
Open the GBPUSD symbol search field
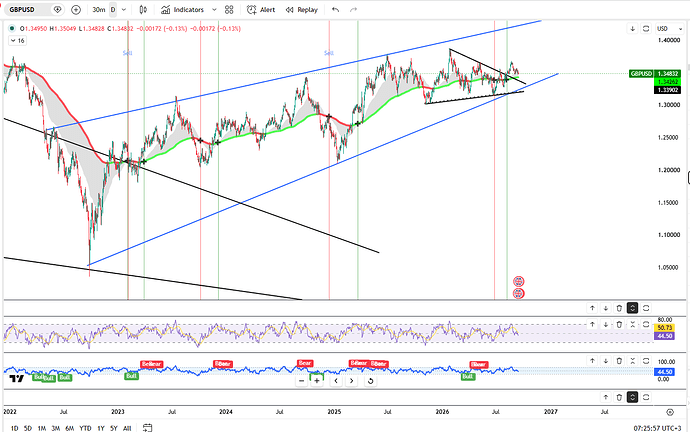pos(28,9)
